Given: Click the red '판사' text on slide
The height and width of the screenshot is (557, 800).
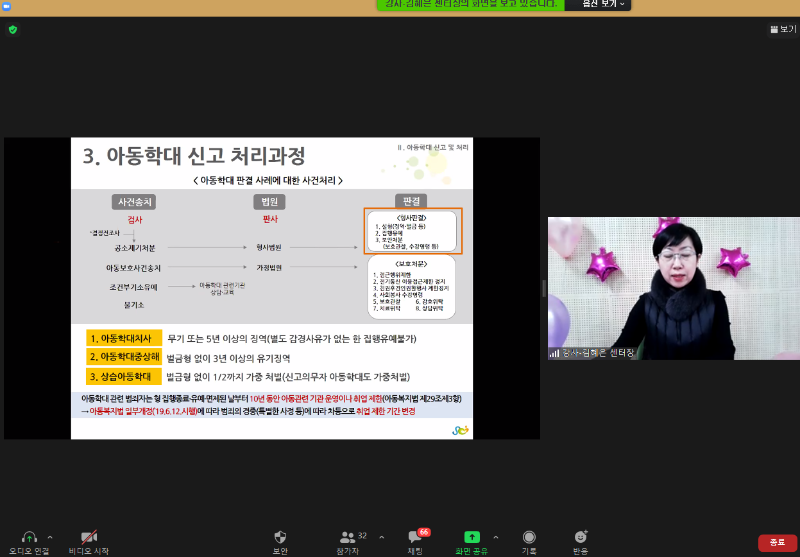Looking at the screenshot, I should 270,219.
